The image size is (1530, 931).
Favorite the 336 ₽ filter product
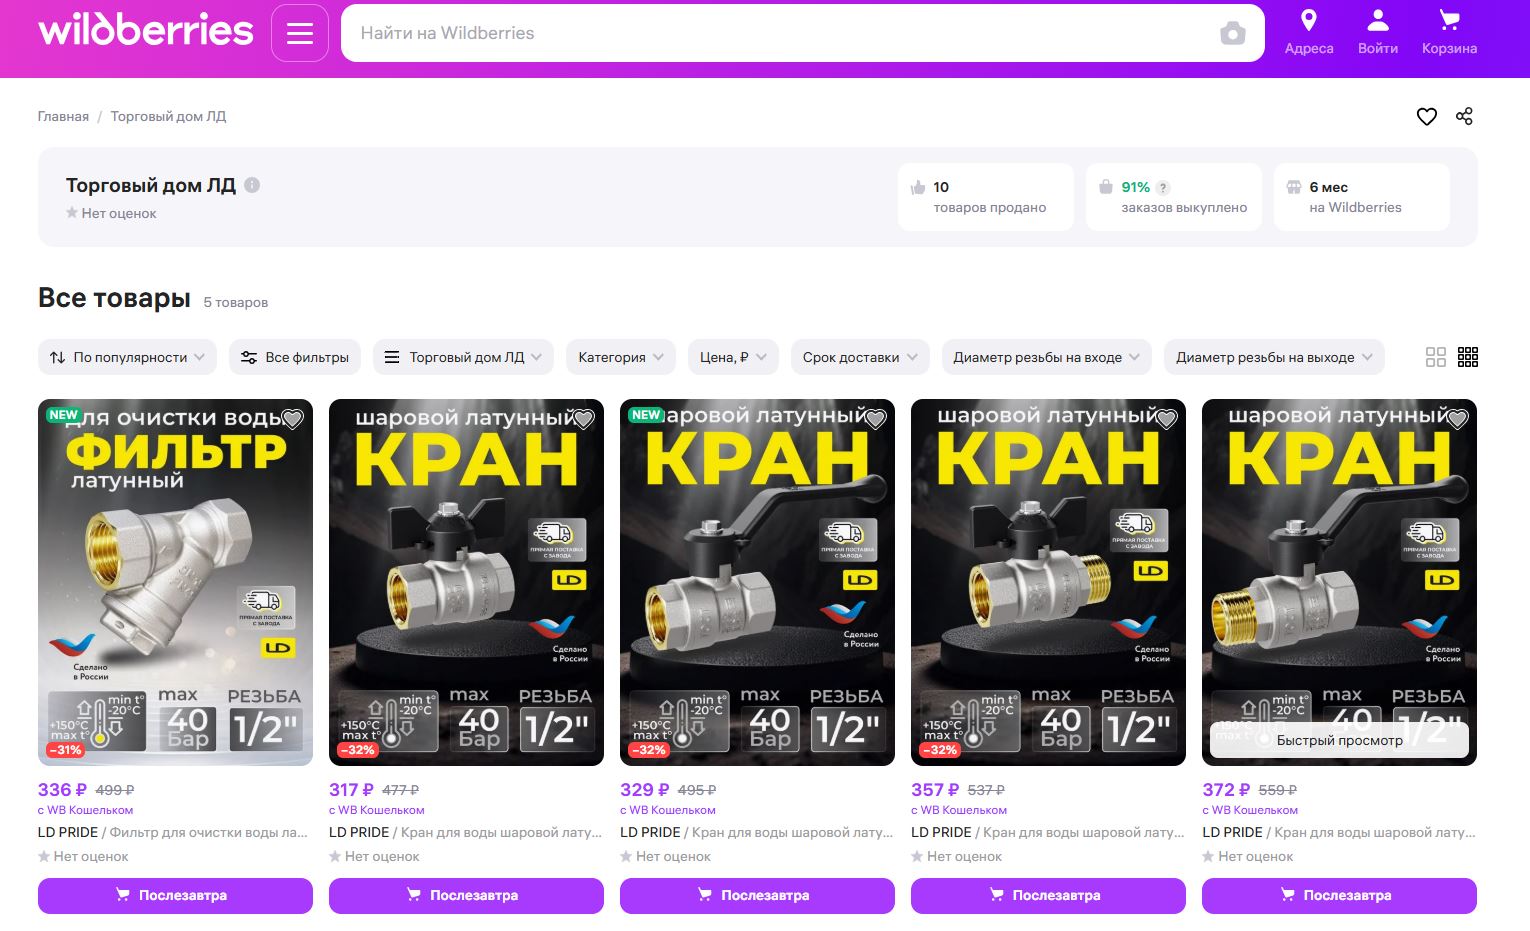[x=292, y=419]
